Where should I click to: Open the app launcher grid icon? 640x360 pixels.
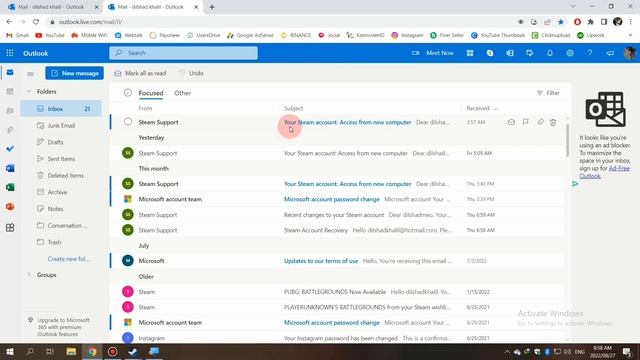click(10, 53)
